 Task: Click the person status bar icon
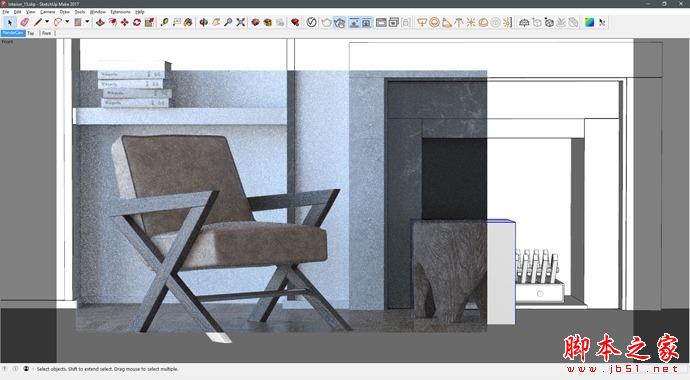pos(26,369)
